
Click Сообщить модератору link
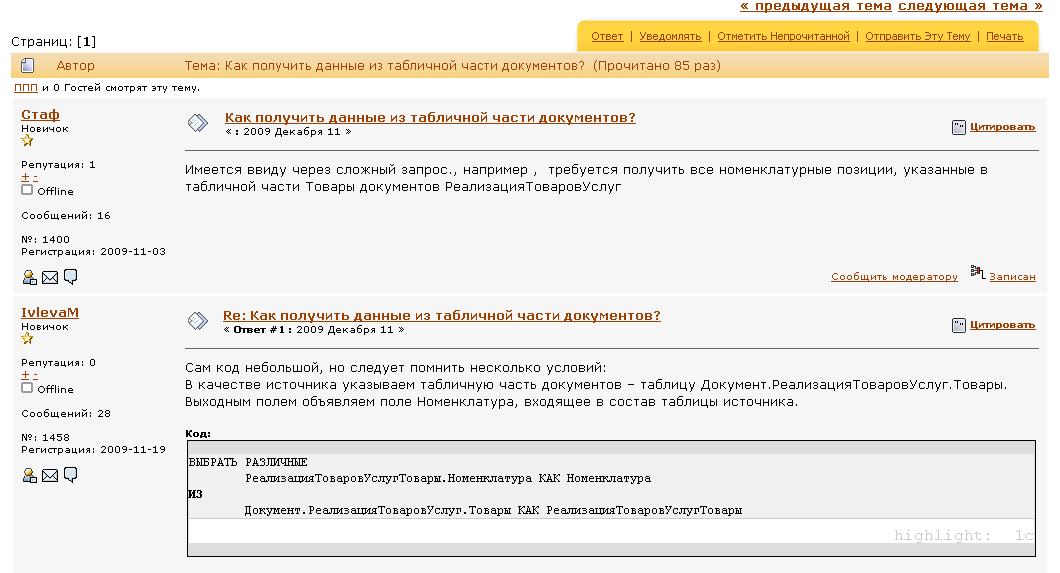[894, 276]
